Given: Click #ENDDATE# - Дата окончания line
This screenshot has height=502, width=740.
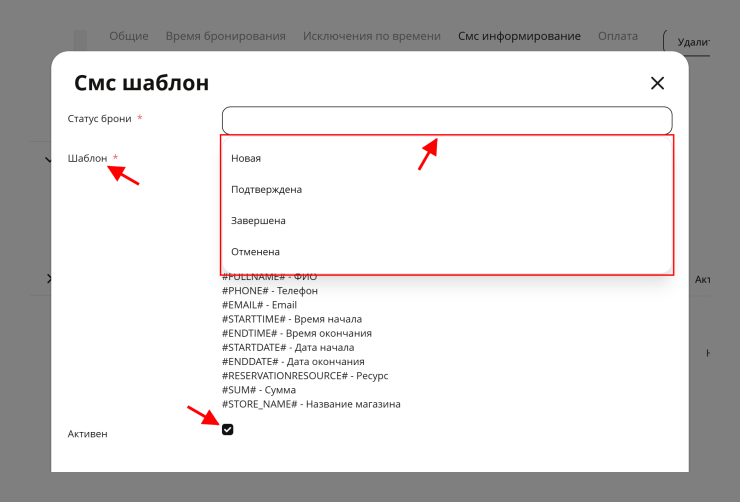Looking at the screenshot, I should 293,361.
